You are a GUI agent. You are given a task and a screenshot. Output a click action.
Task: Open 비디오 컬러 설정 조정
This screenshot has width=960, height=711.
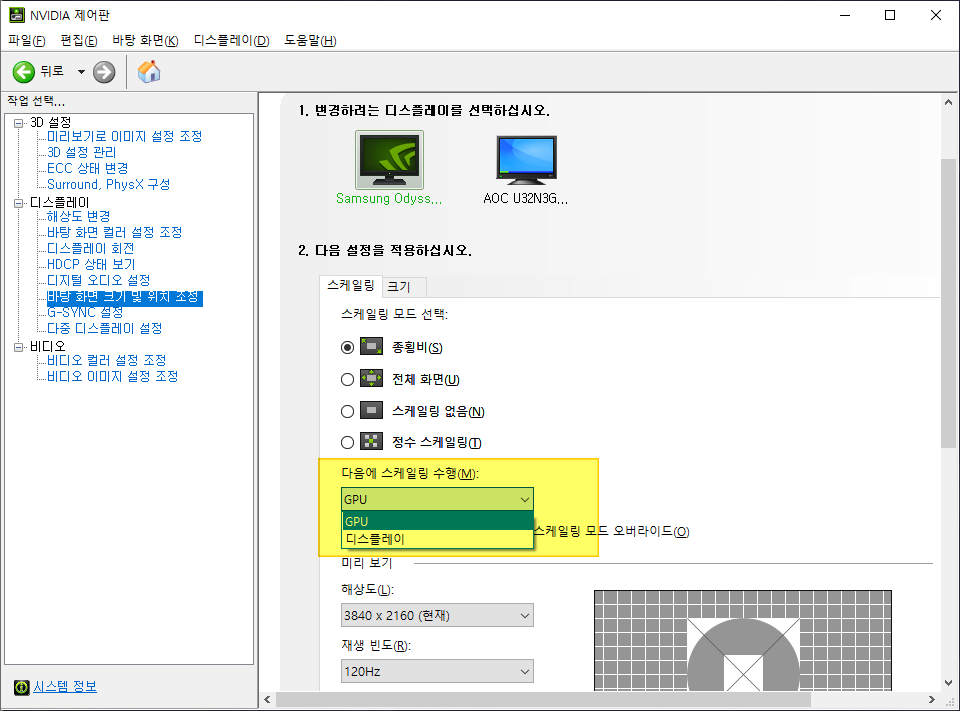point(107,361)
